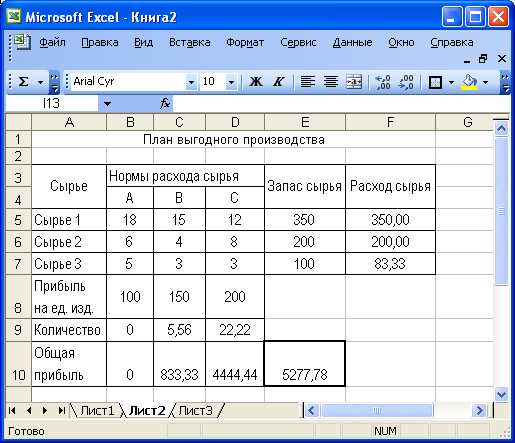Close the workbook Книга2 document window

502,59
